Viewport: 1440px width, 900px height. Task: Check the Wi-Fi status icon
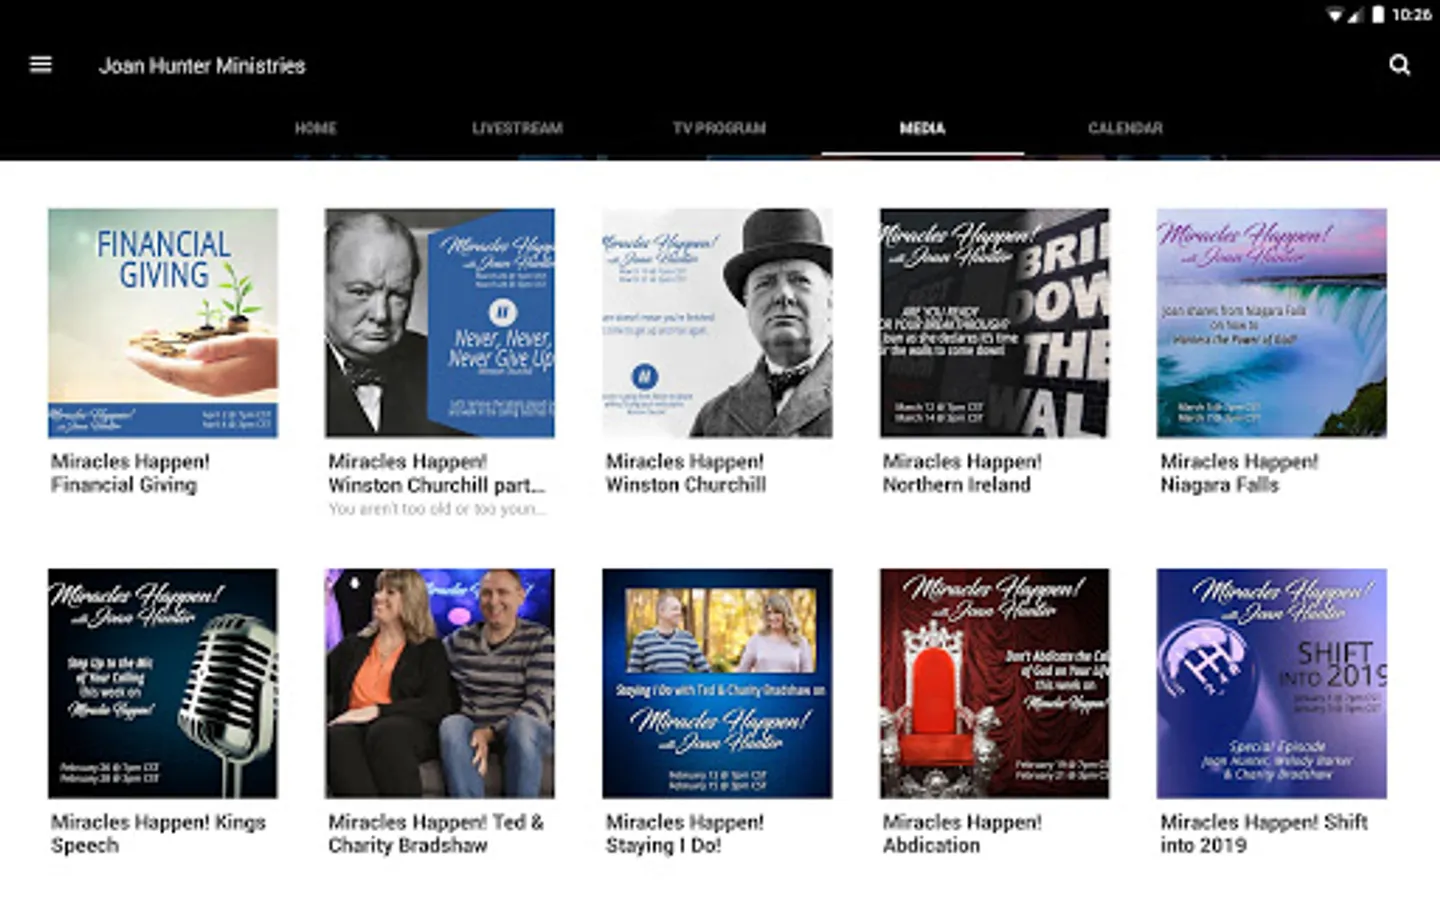1335,14
